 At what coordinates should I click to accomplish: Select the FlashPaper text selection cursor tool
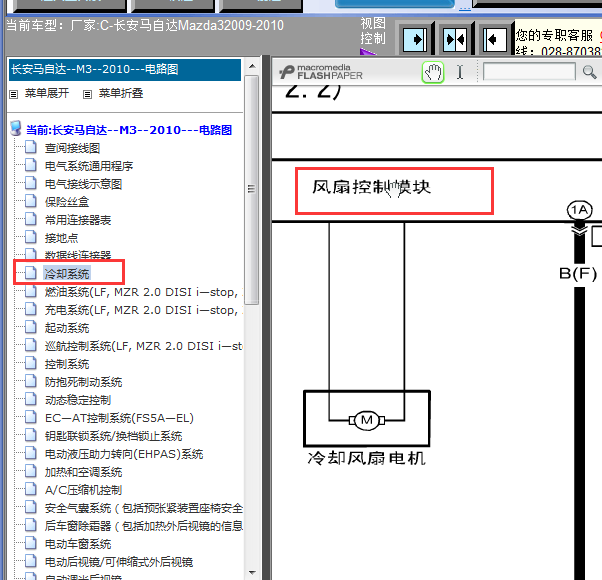460,72
